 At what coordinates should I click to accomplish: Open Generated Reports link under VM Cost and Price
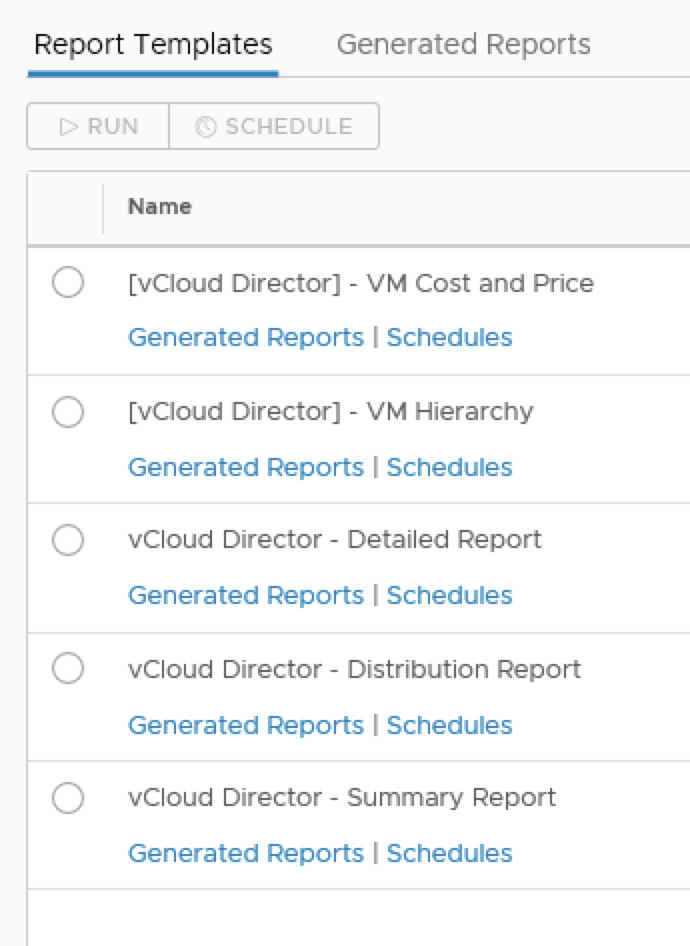pos(246,337)
